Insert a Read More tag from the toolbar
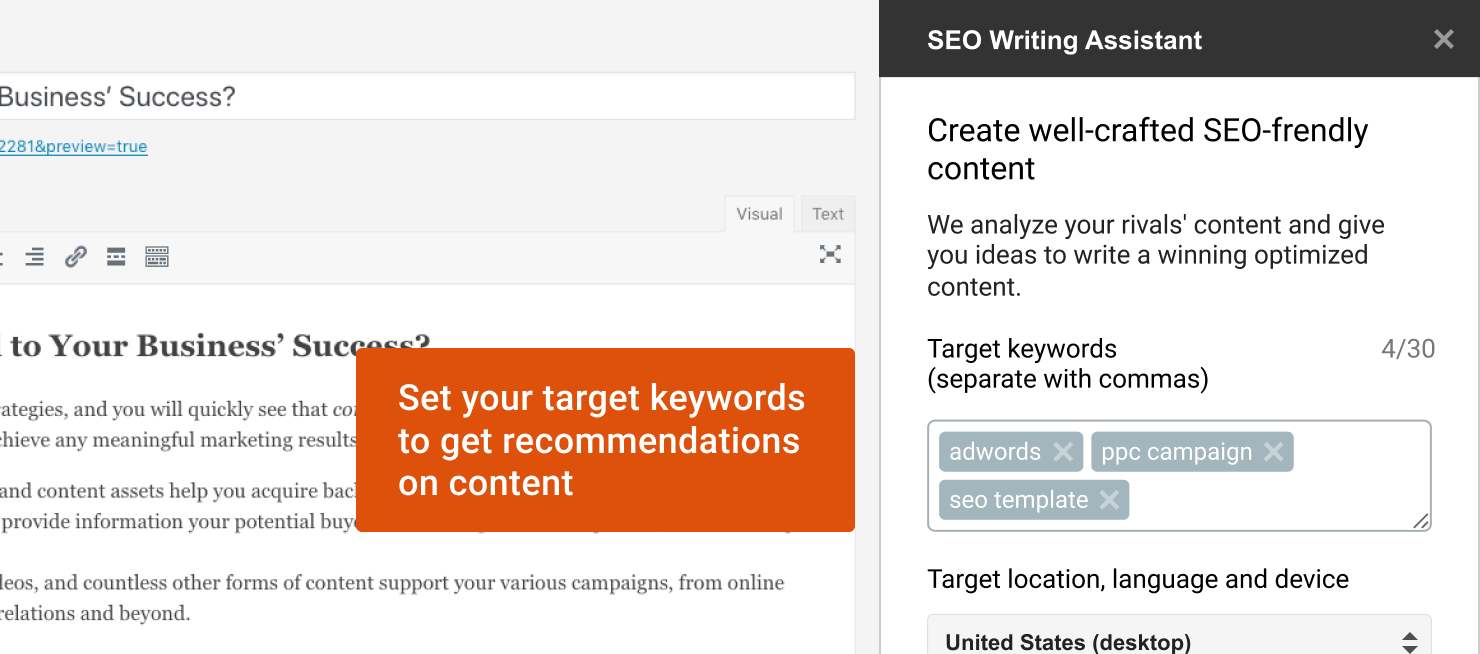Viewport: 1480px width, 654px height. pos(116,257)
